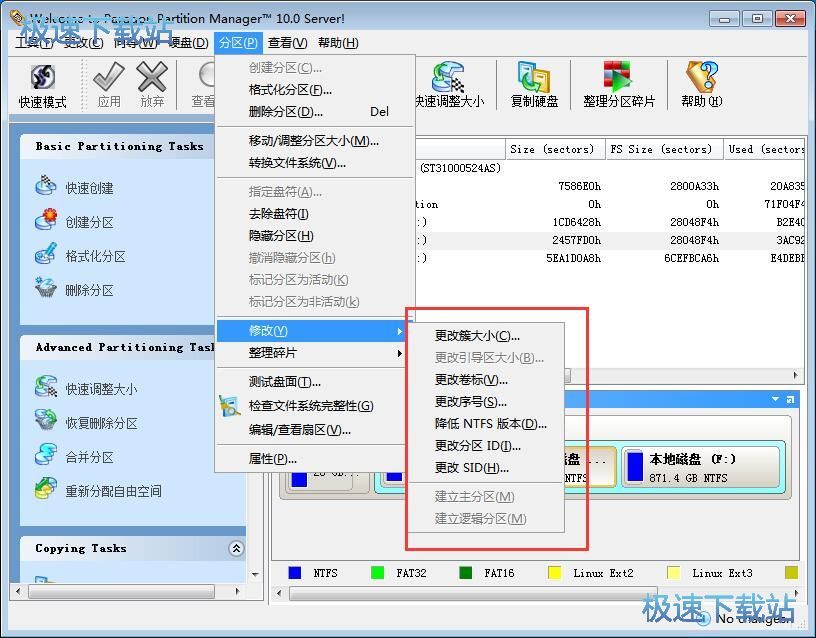Click the NTFS blue legend swatch
816x638 pixels.
point(295,573)
